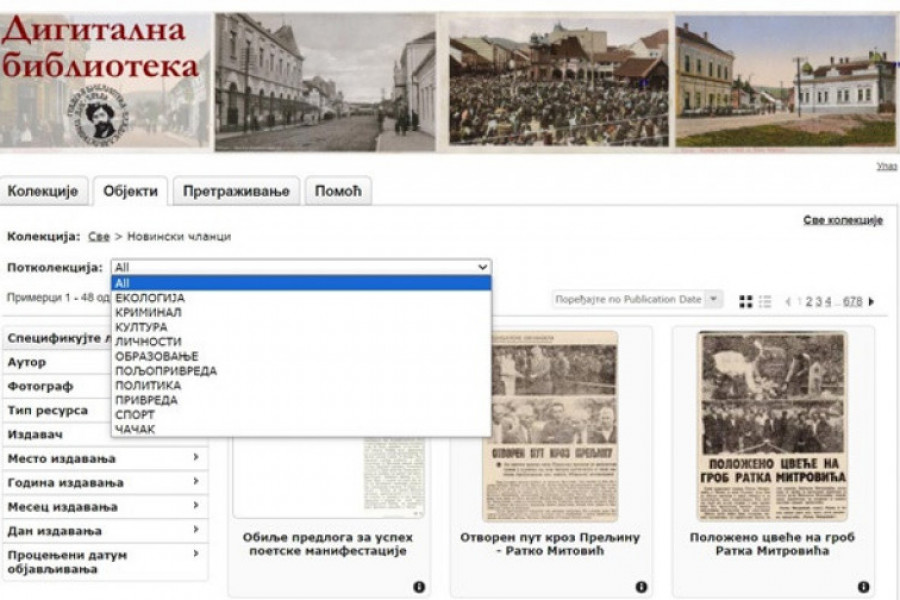Screen dimensions: 900x600
Task: Open the Помоћ tab
Action: coord(337,191)
